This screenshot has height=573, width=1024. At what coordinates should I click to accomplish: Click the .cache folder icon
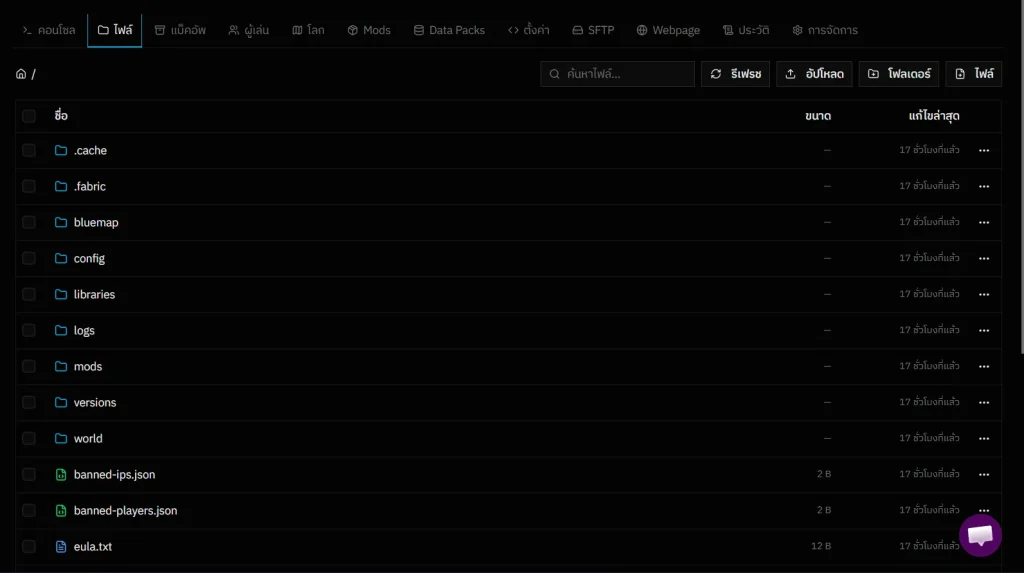pyautogui.click(x=61, y=151)
